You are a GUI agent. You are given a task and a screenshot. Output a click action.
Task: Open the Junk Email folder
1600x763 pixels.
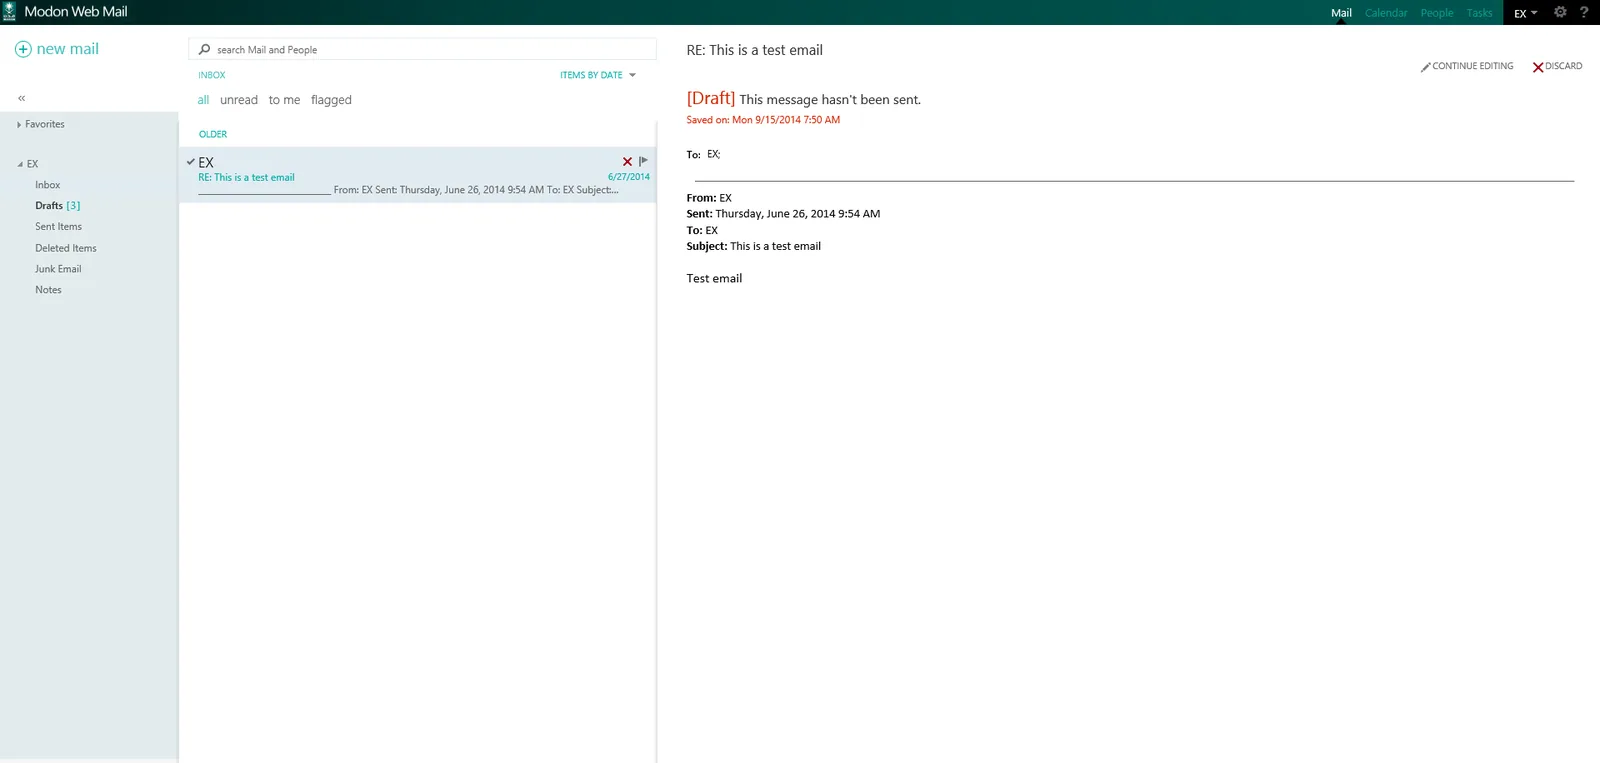[x=58, y=269]
